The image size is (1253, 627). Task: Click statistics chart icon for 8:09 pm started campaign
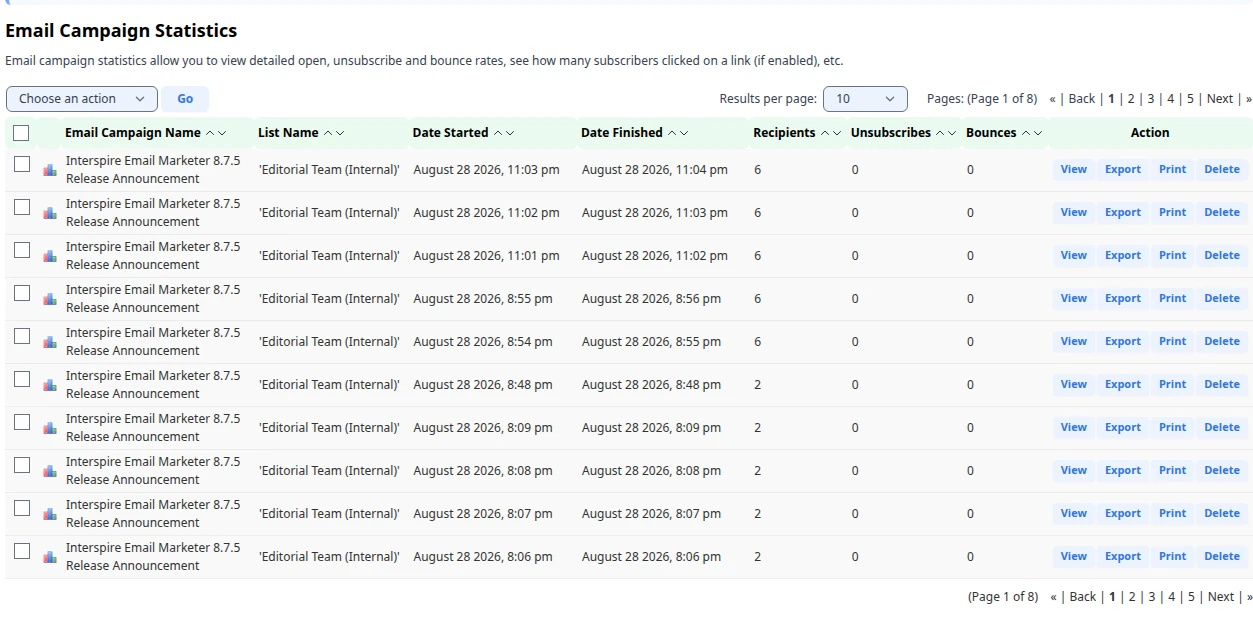pyautogui.click(x=50, y=428)
